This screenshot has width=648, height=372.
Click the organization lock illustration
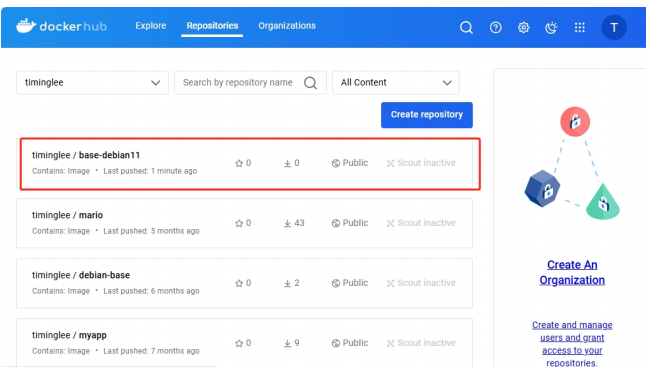tap(572, 163)
